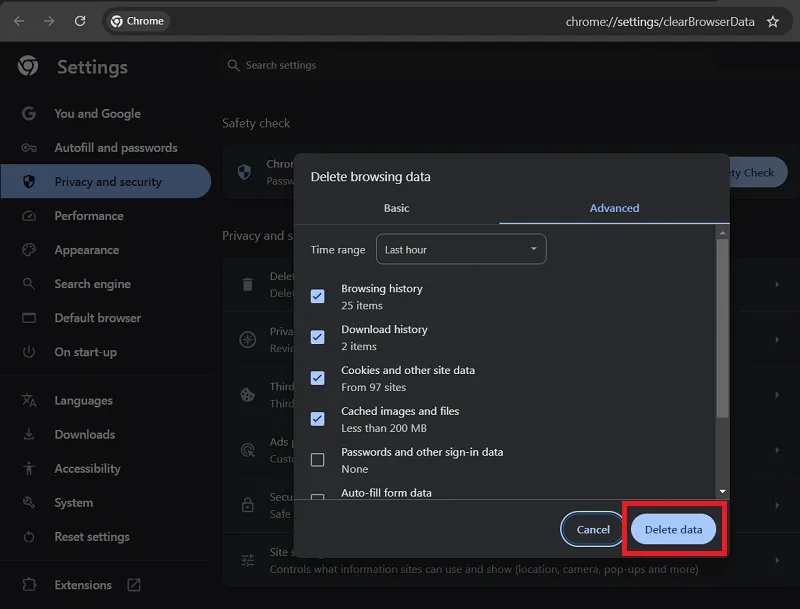Screen dimensions: 800x609
Task: Check Passwords and other sign-in data
Action: coord(317,460)
